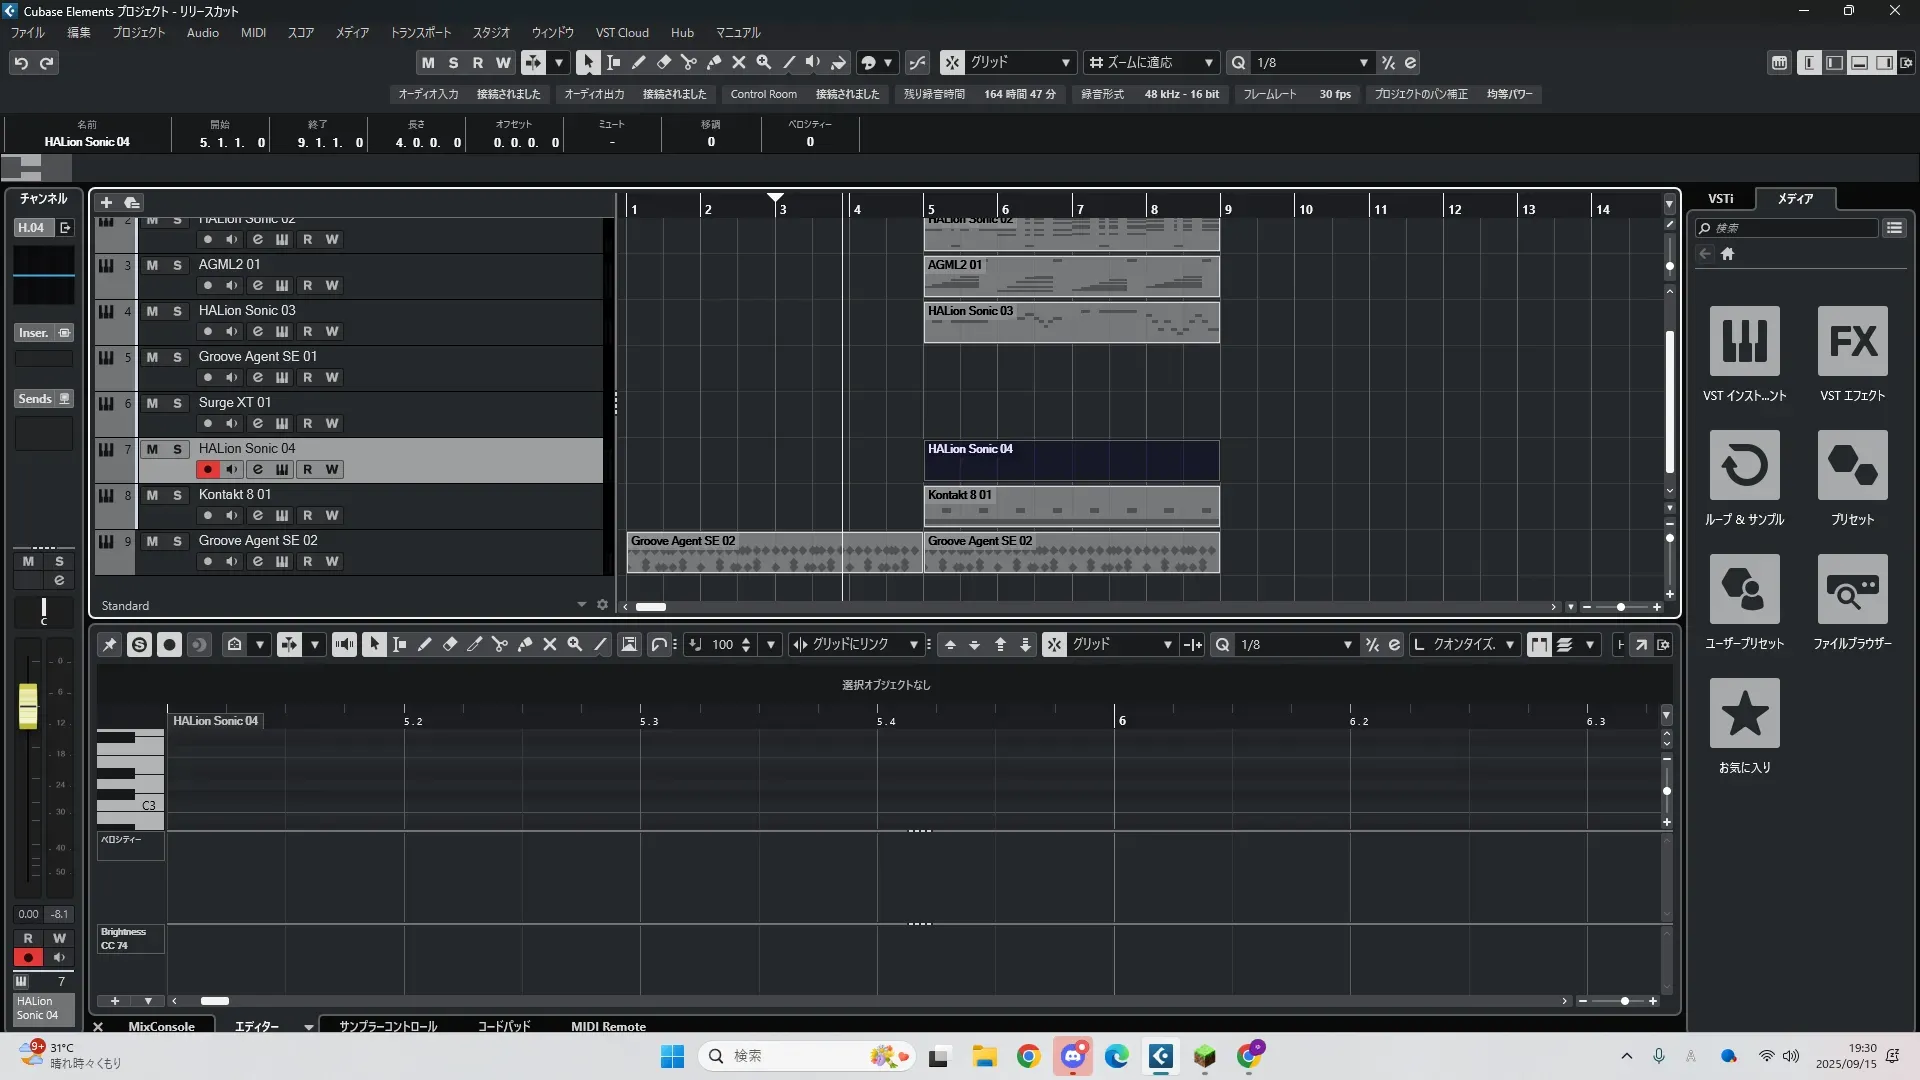
Task: Select the Scissors split tool in top toolbar
Action: (689, 62)
